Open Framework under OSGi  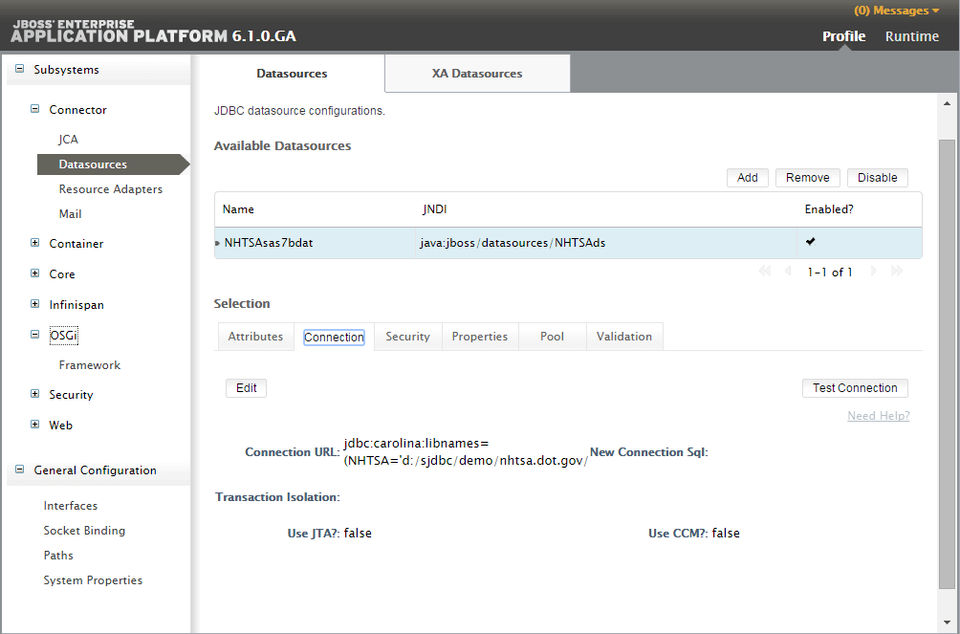pyautogui.click(x=89, y=365)
